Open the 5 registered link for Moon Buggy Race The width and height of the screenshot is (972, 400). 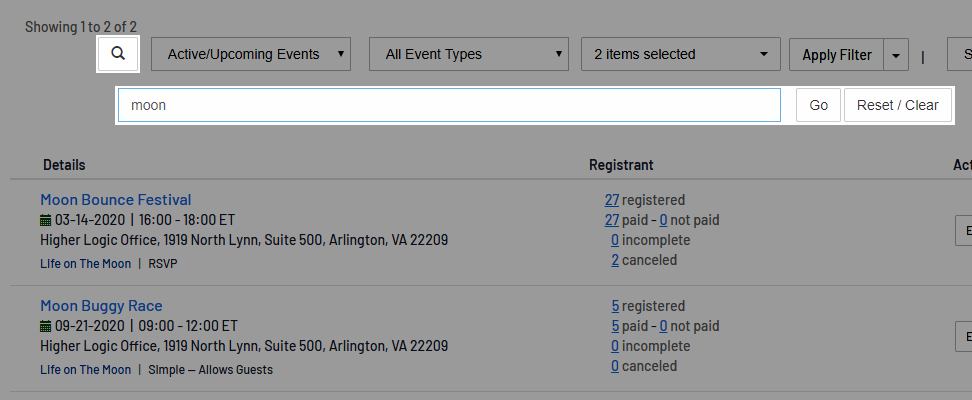point(615,306)
